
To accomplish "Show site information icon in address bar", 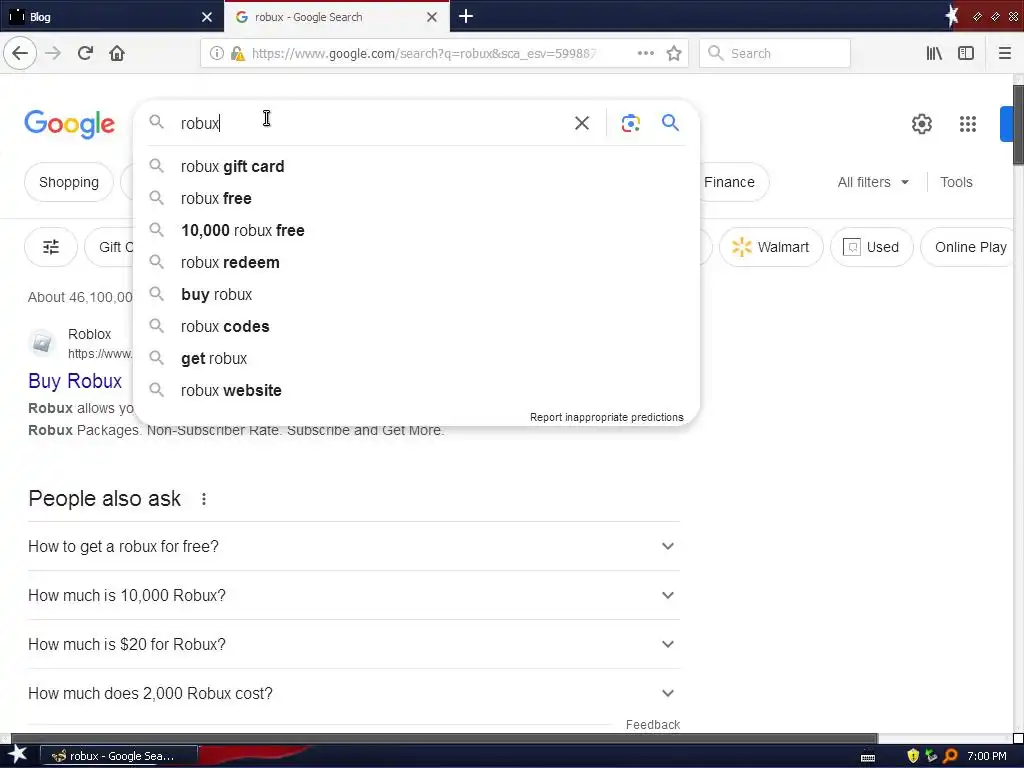I will click(x=216, y=54).
